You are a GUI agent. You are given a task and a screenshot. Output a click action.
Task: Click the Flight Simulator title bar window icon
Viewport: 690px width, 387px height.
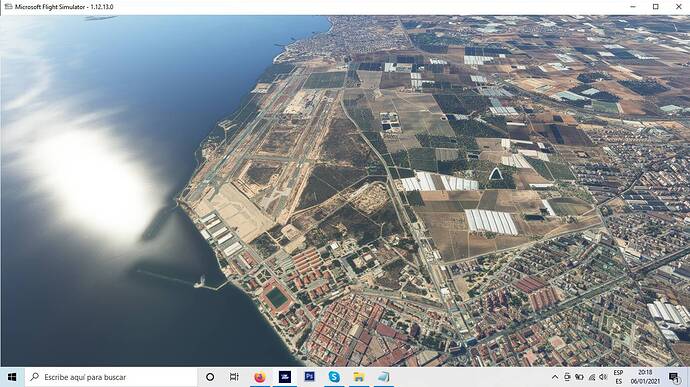tap(8, 7)
